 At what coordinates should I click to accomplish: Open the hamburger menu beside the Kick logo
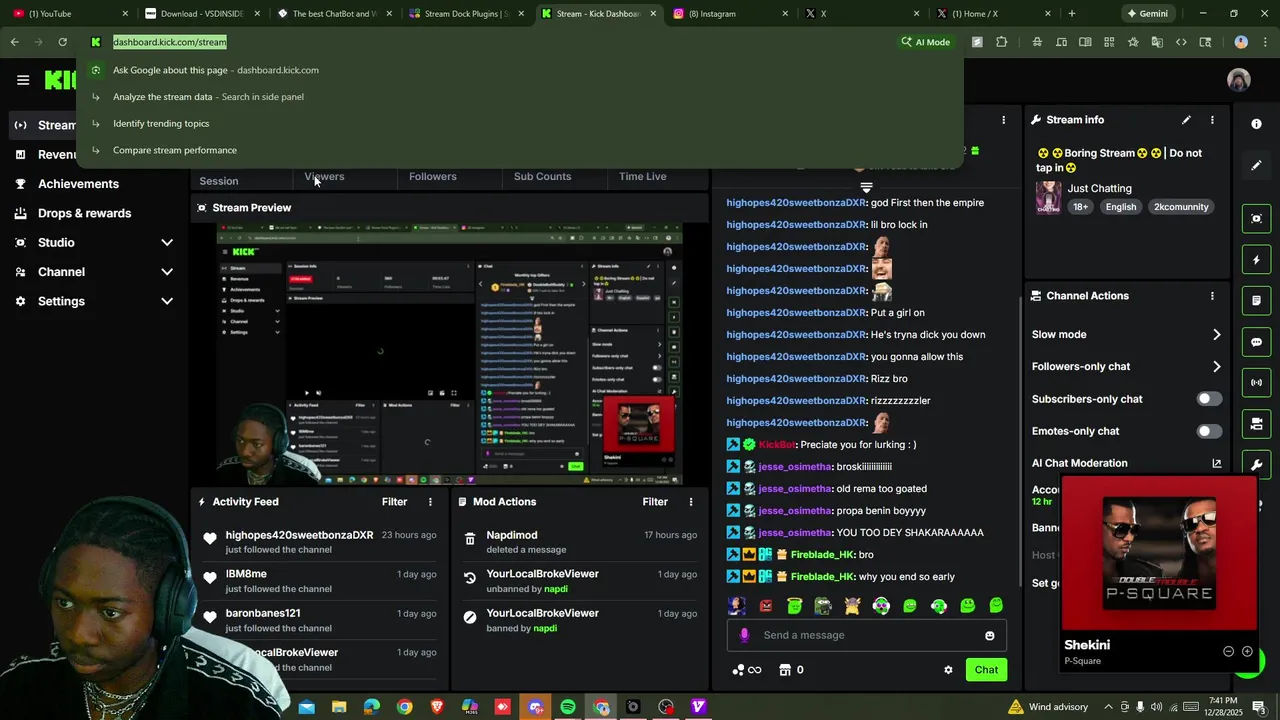click(x=23, y=80)
